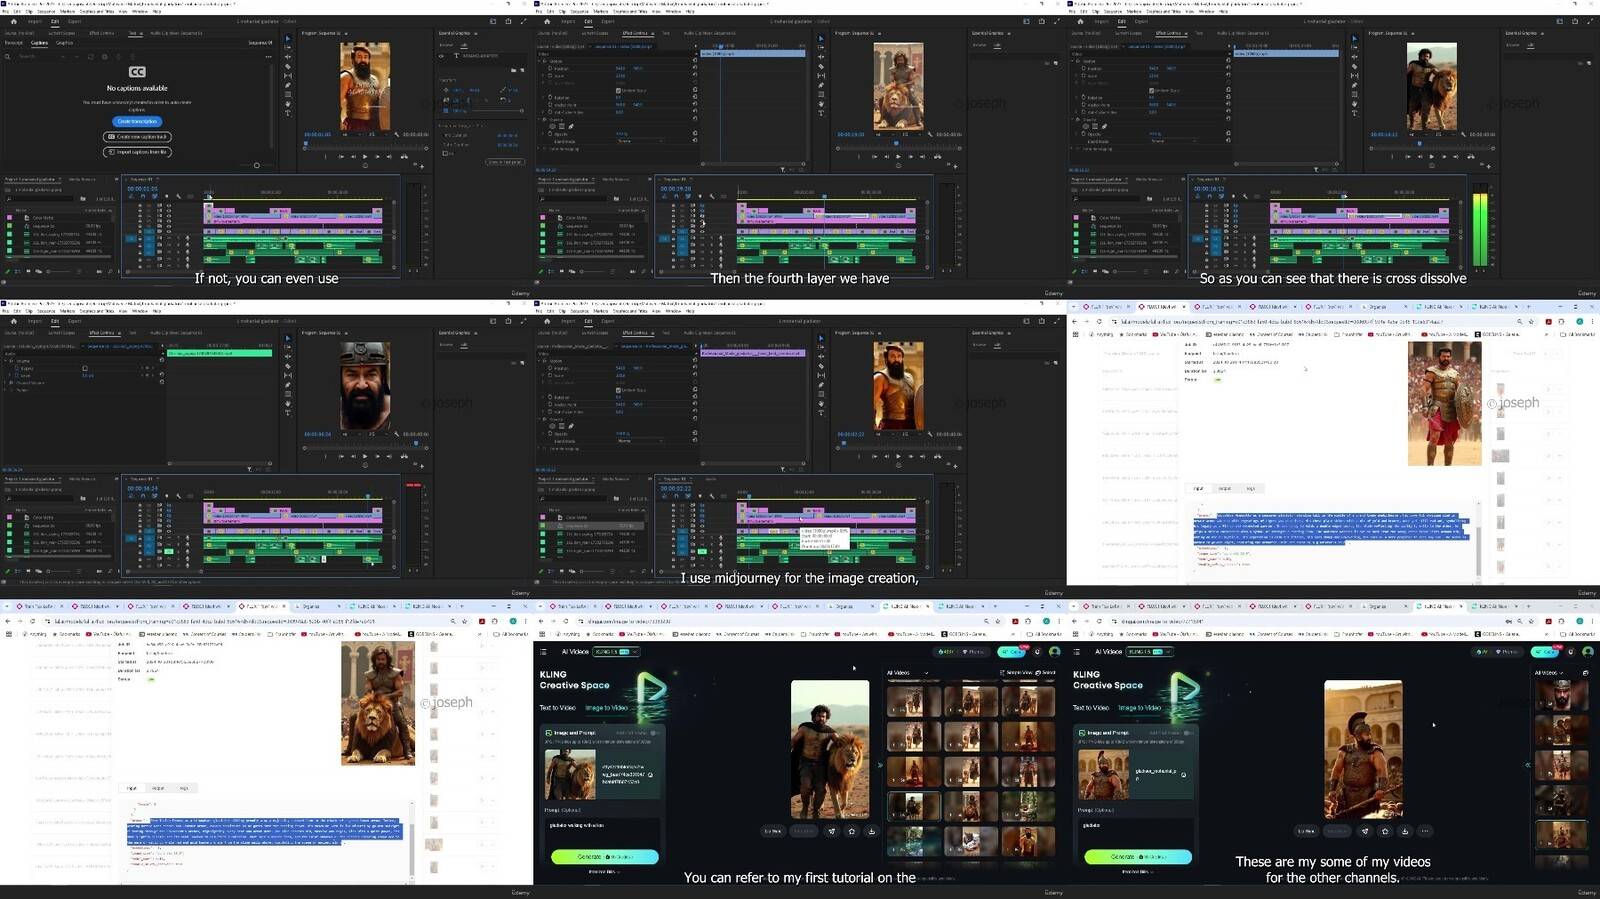
Task: Select the Type tool in 'No captions available' frame
Action: pos(288,113)
